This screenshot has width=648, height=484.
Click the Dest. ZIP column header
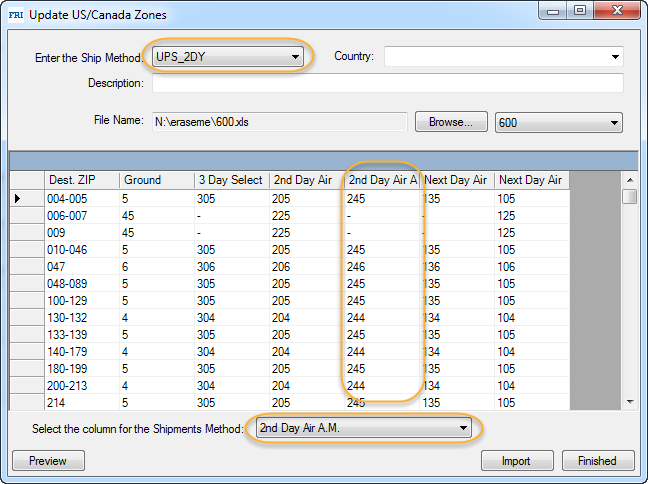81,180
